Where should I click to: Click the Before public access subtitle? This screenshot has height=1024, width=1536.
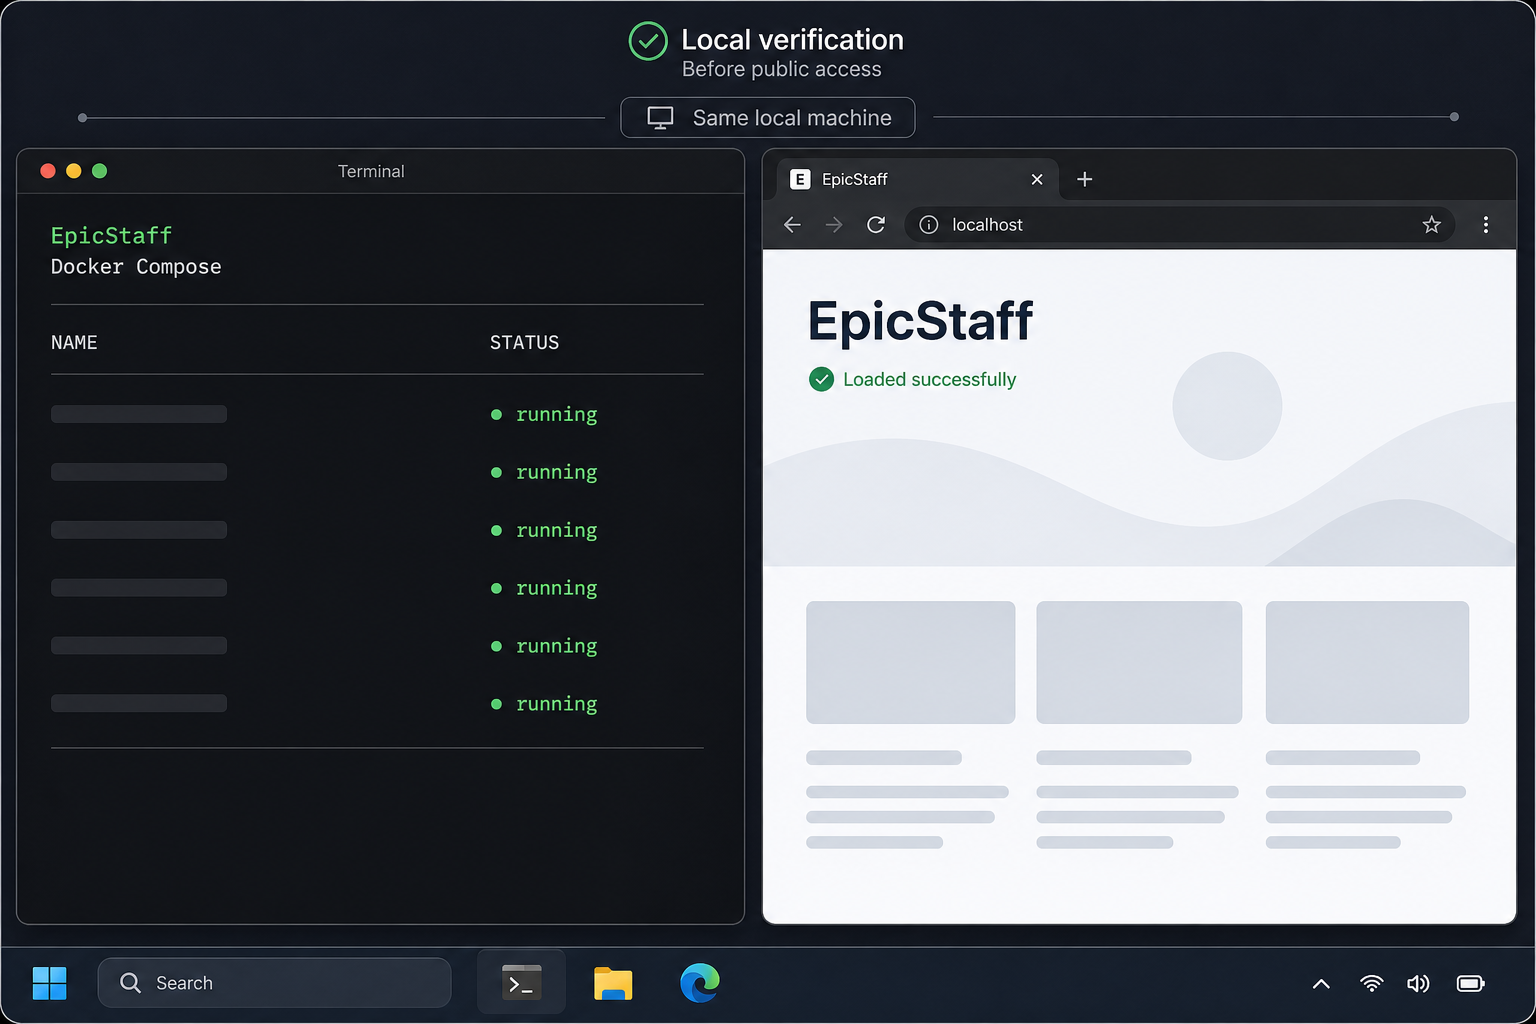pos(782,69)
